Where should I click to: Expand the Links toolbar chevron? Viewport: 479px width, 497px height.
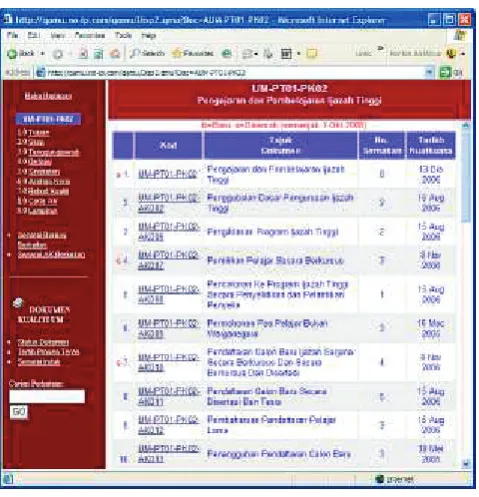pyautogui.click(x=380, y=48)
